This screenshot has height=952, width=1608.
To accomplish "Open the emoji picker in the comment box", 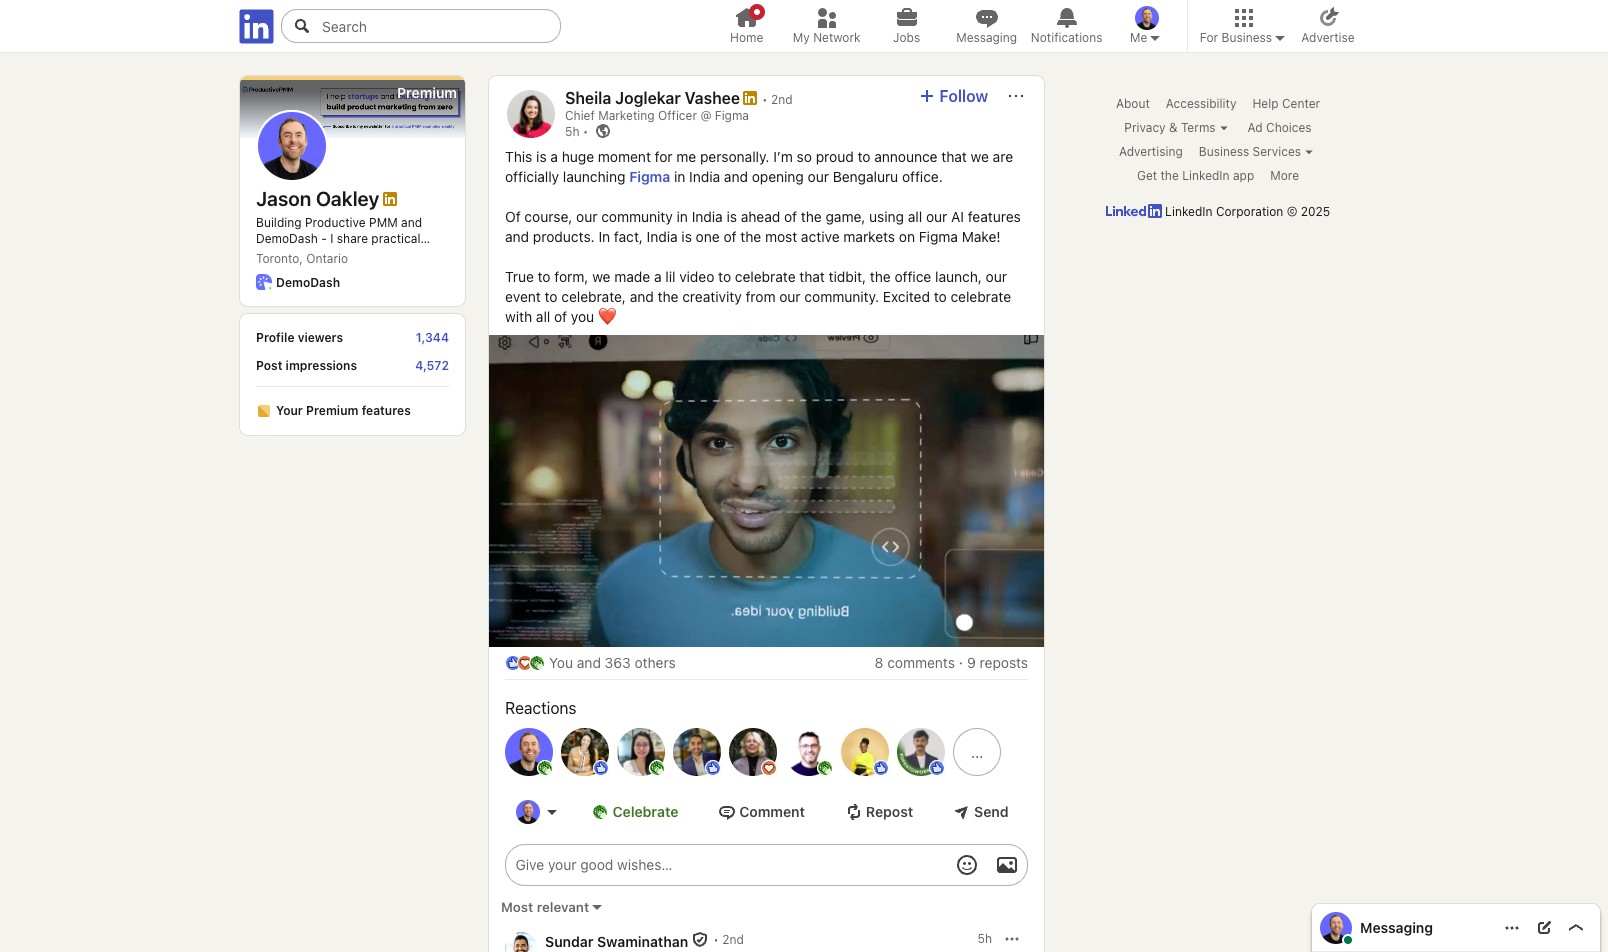I will (967, 864).
